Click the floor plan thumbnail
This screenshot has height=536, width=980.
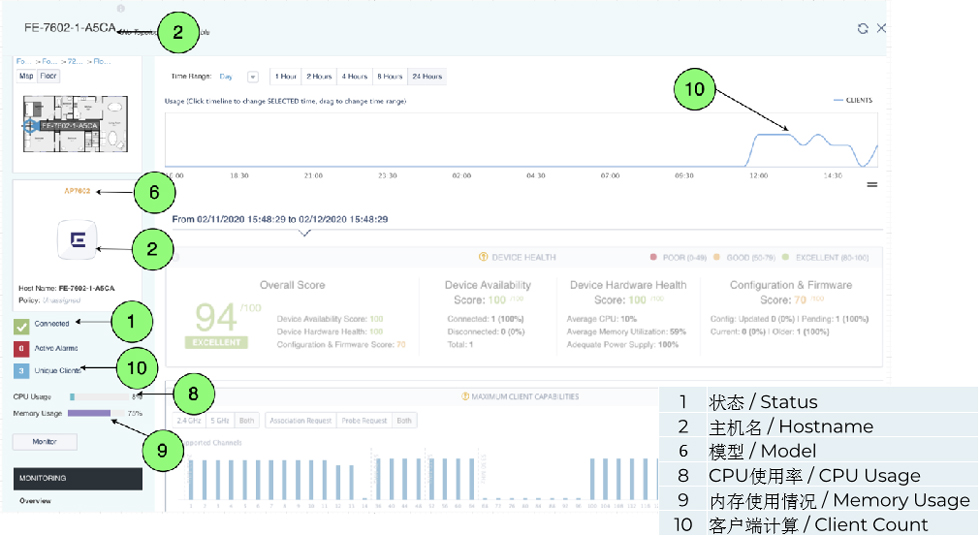pyautogui.click(x=76, y=124)
